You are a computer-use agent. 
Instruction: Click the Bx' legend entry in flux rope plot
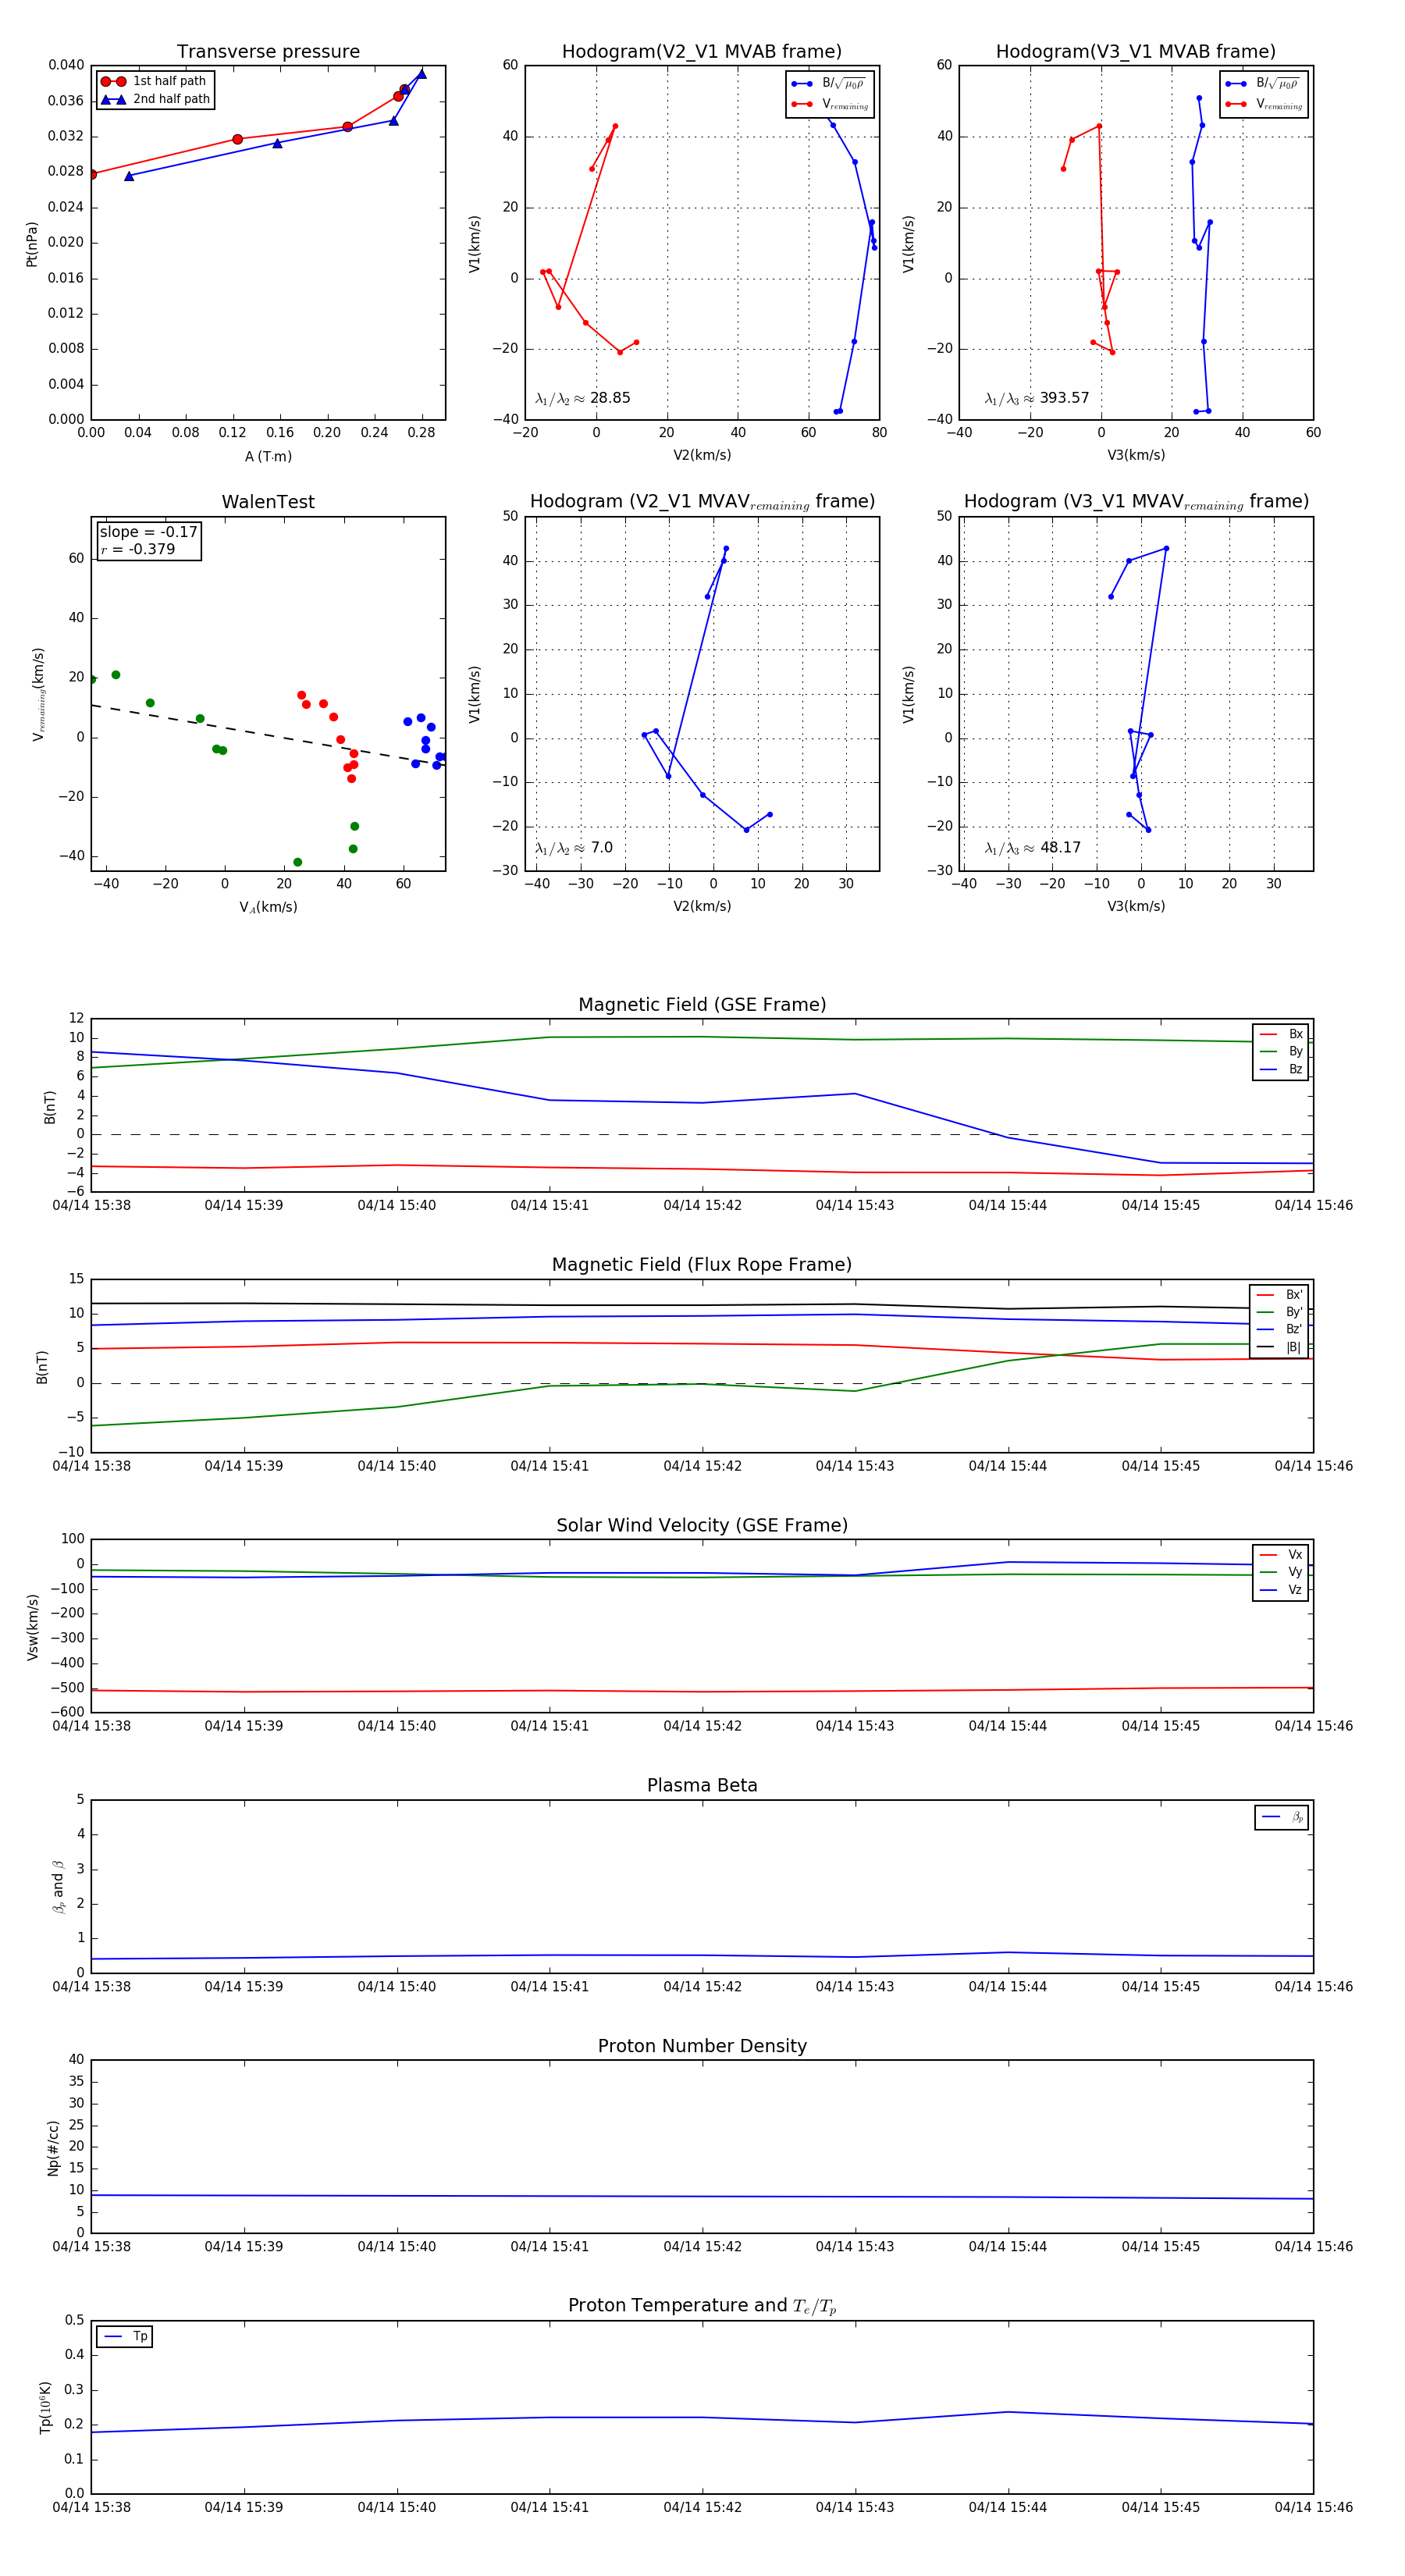coord(1280,1295)
